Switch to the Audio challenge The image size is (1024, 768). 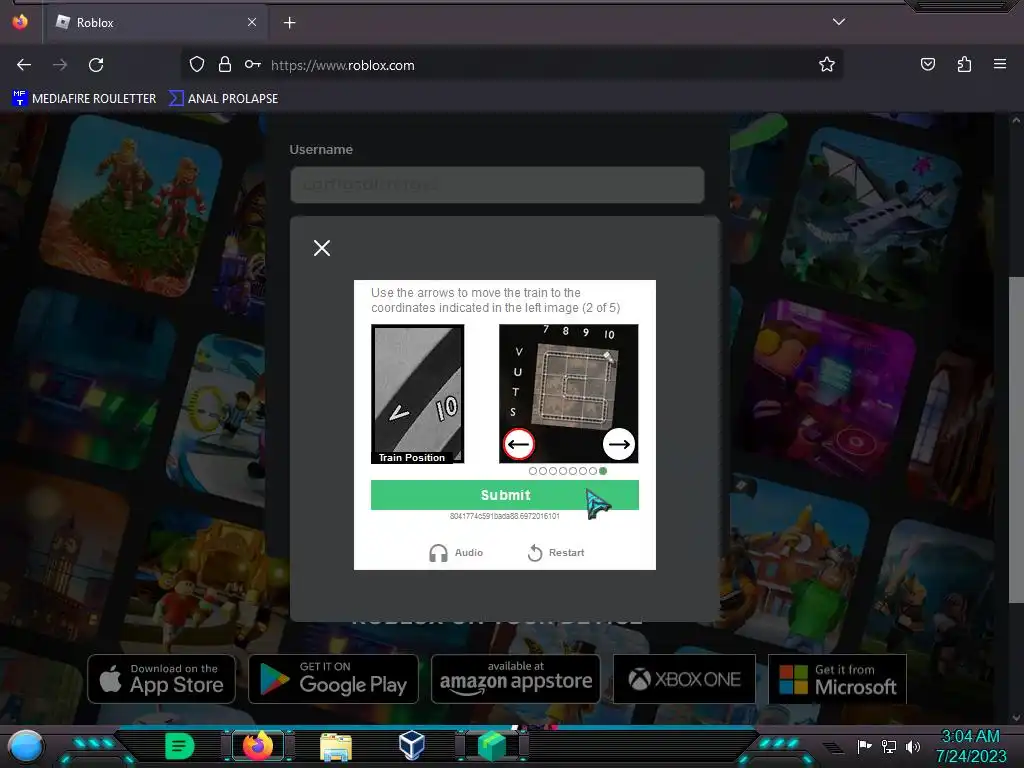[x=456, y=552]
